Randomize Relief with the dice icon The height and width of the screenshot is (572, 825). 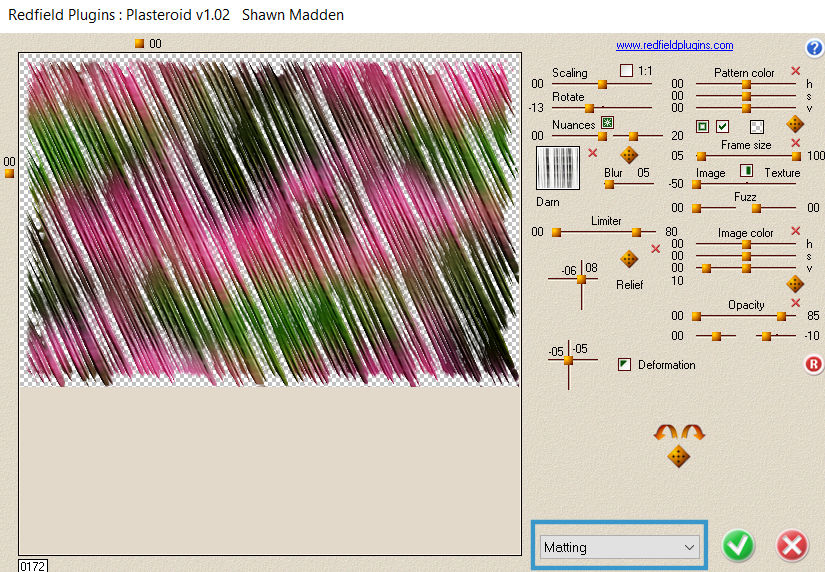coord(629,258)
